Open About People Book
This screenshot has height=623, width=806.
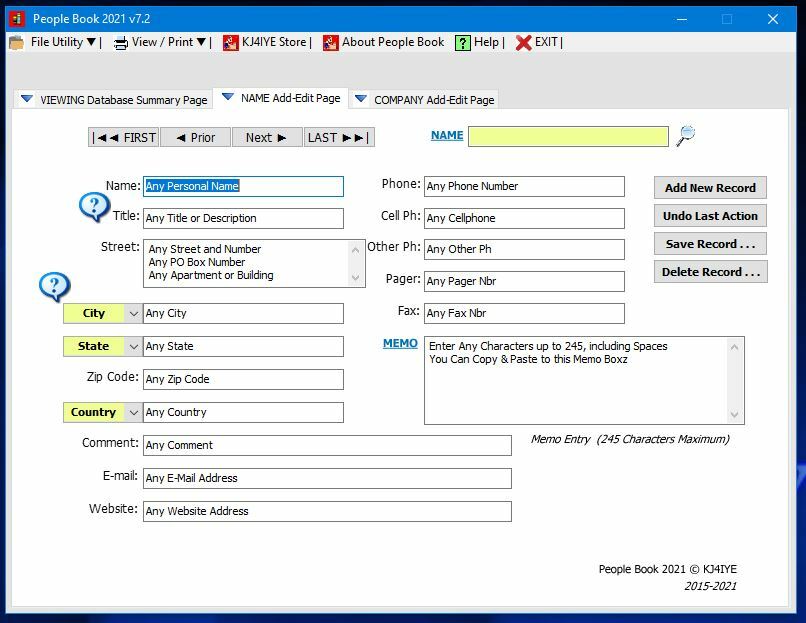[x=393, y=42]
